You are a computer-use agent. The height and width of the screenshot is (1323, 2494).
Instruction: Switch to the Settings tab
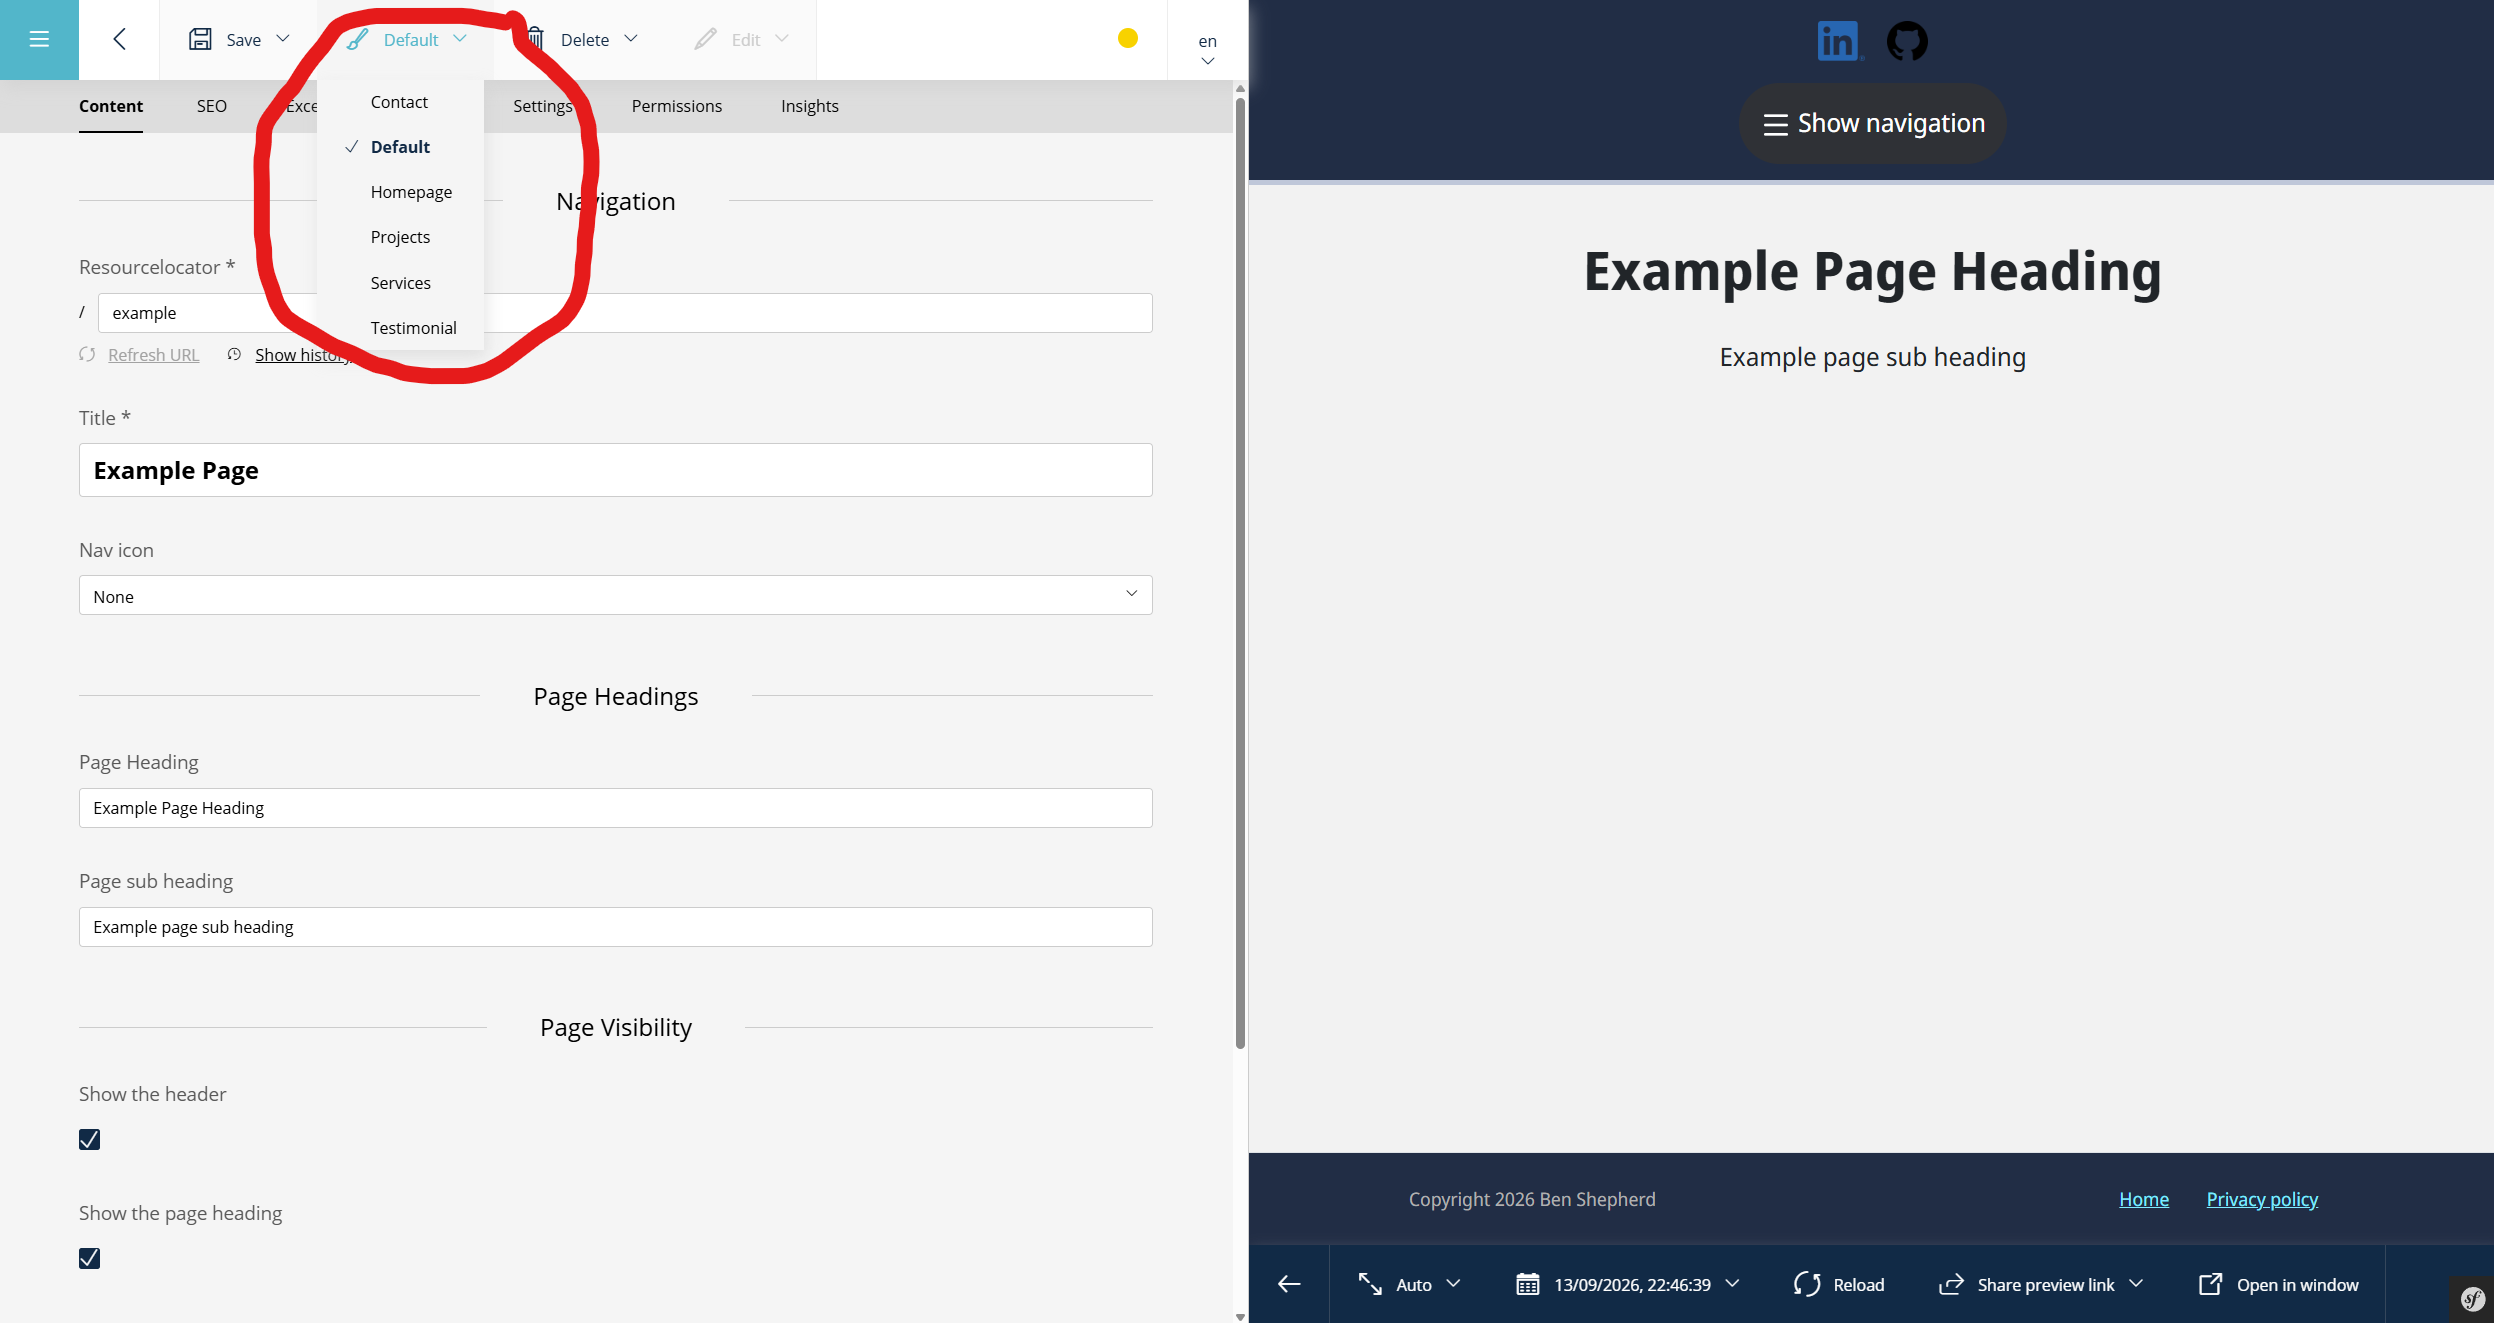tap(543, 106)
